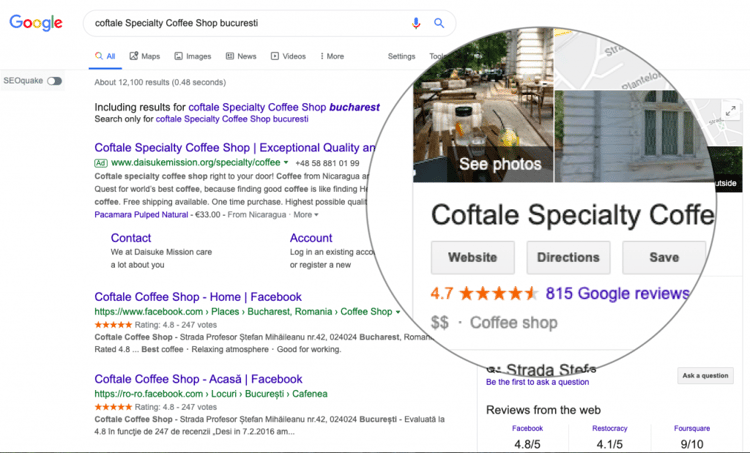Expand the daisukemission.org URL dropdown arrow
Screen dimensions: 750x453
tap(286, 163)
